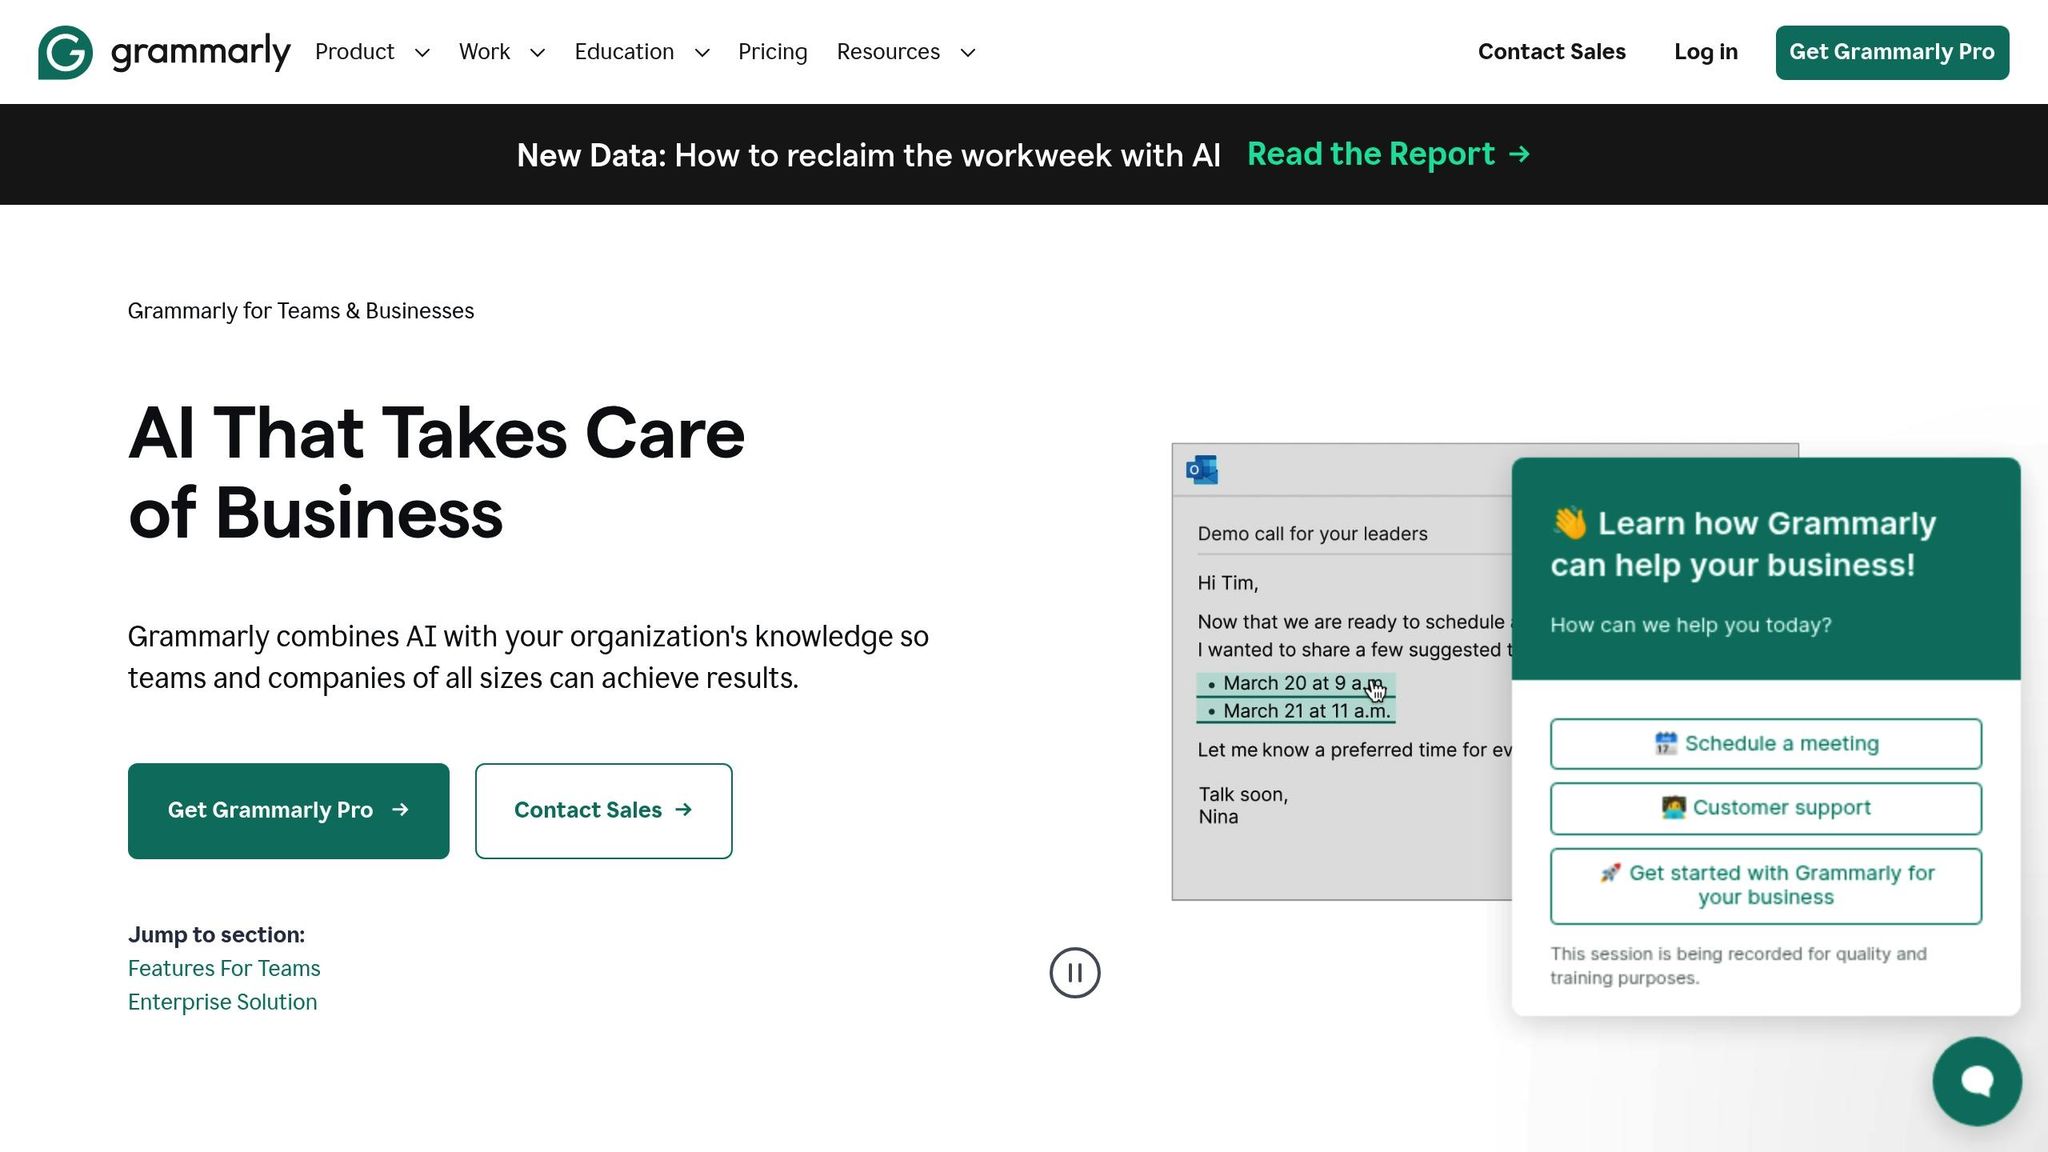Click the 'March 21 at 11 a.m.' line
2048x1152 pixels.
1295,711
